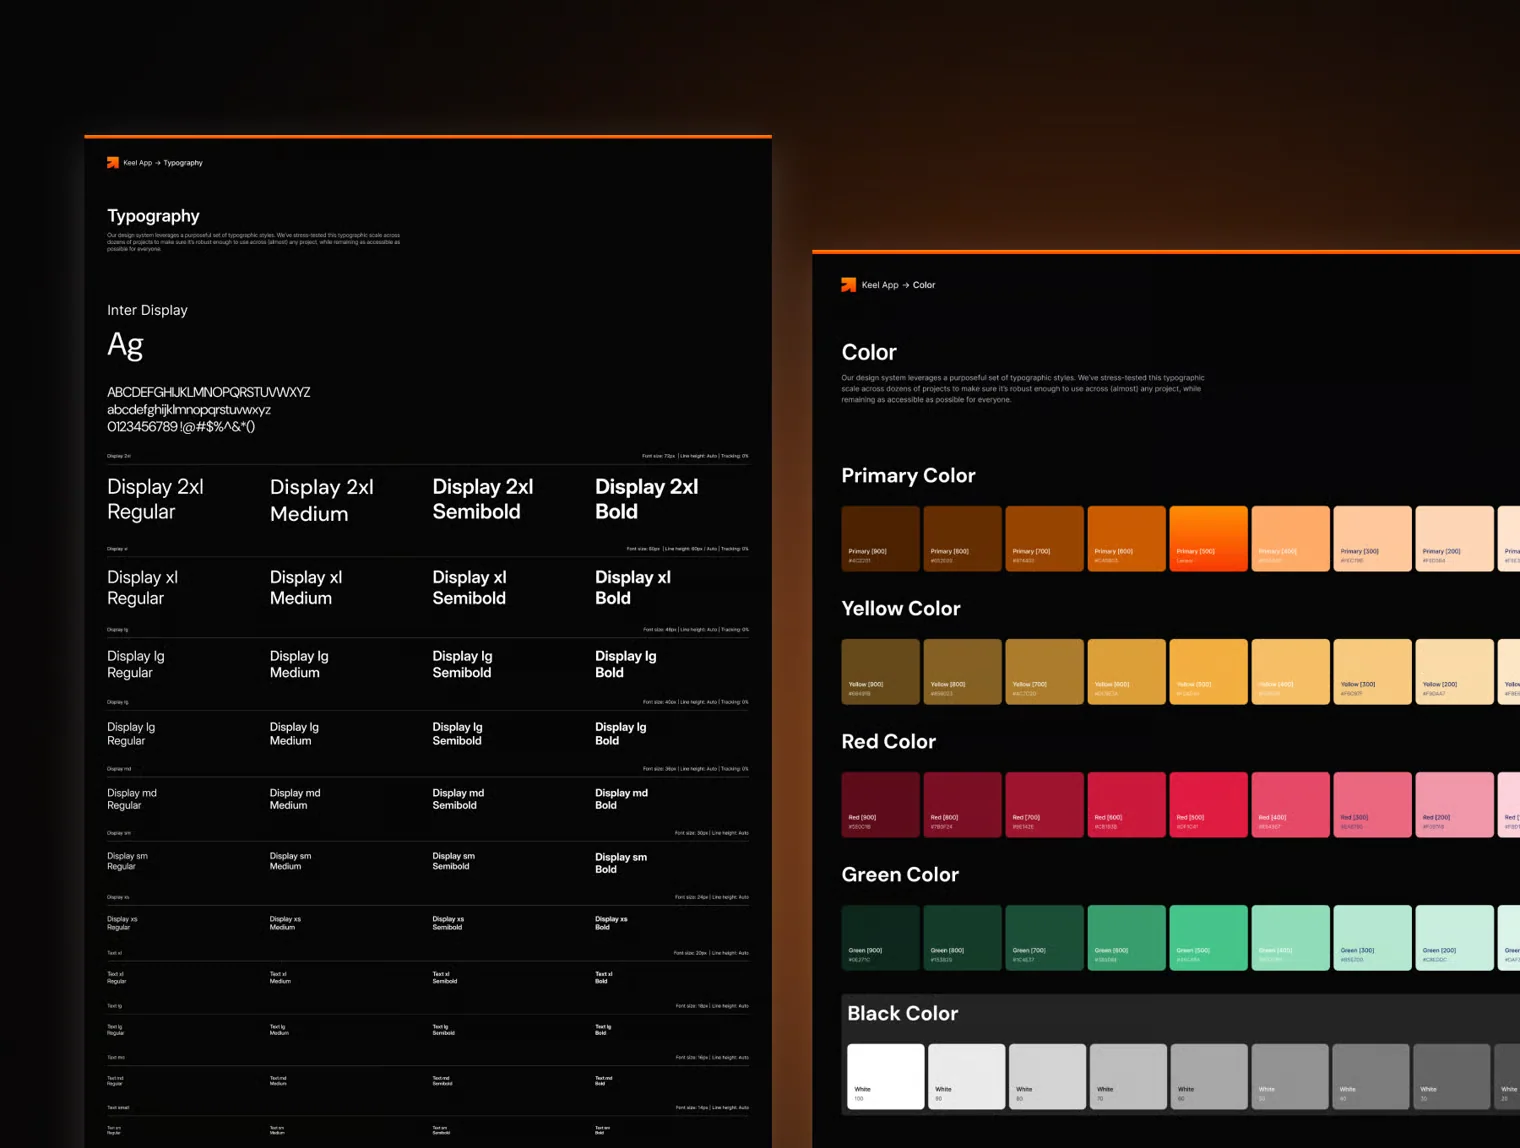
Task: Pick the Red [500] swatch
Action: 1208,805
